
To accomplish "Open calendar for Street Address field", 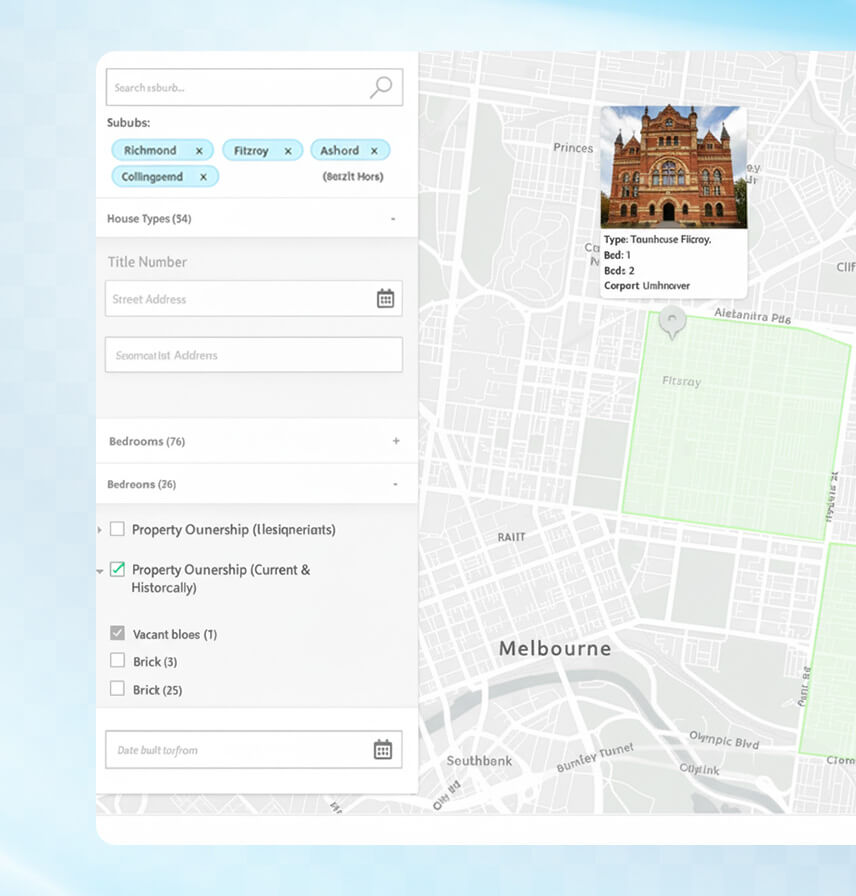I will pyautogui.click(x=385, y=299).
